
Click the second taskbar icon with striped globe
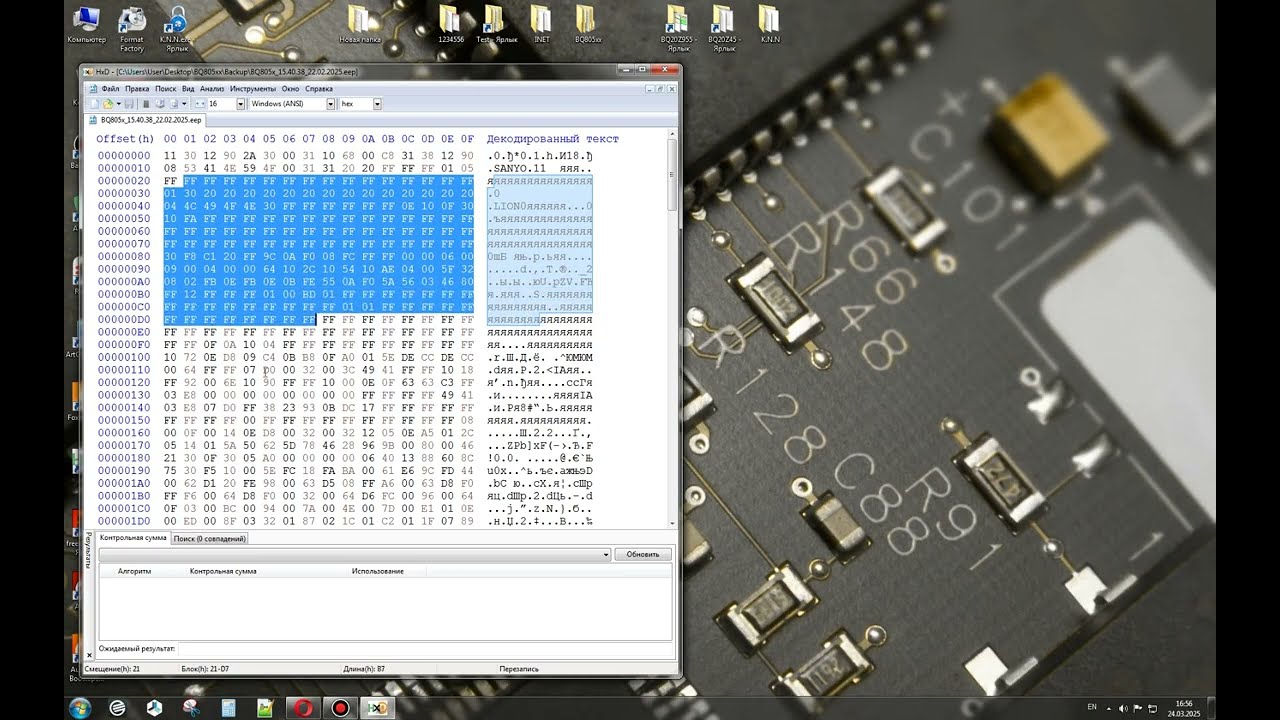pos(117,707)
